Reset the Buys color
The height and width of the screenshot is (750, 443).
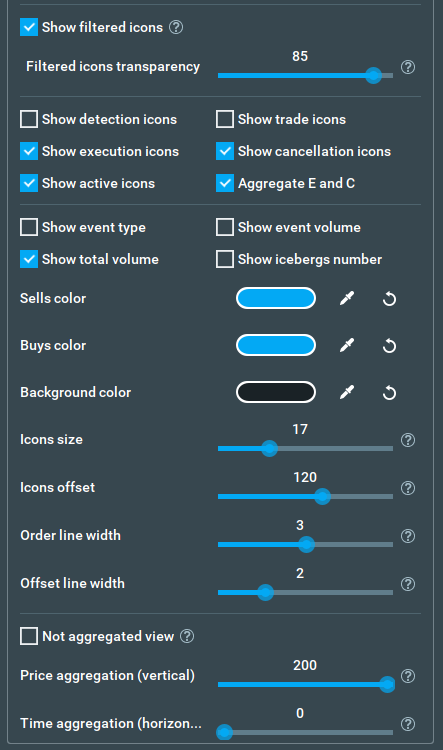389,346
